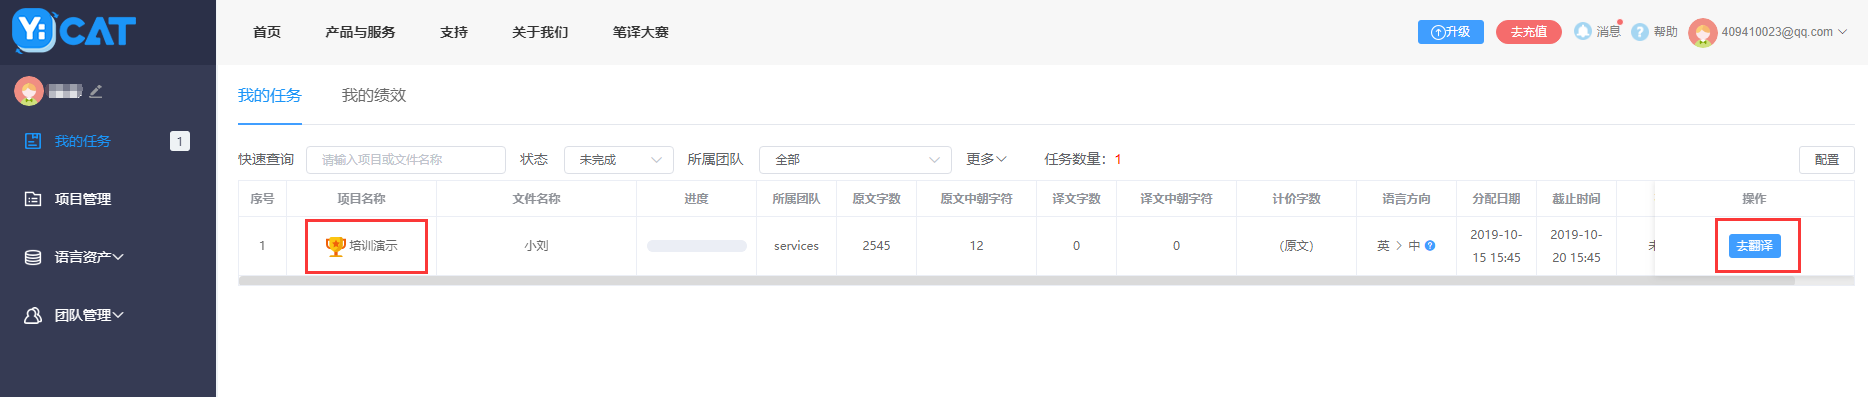Switch to 我的绩效 tab

click(374, 95)
